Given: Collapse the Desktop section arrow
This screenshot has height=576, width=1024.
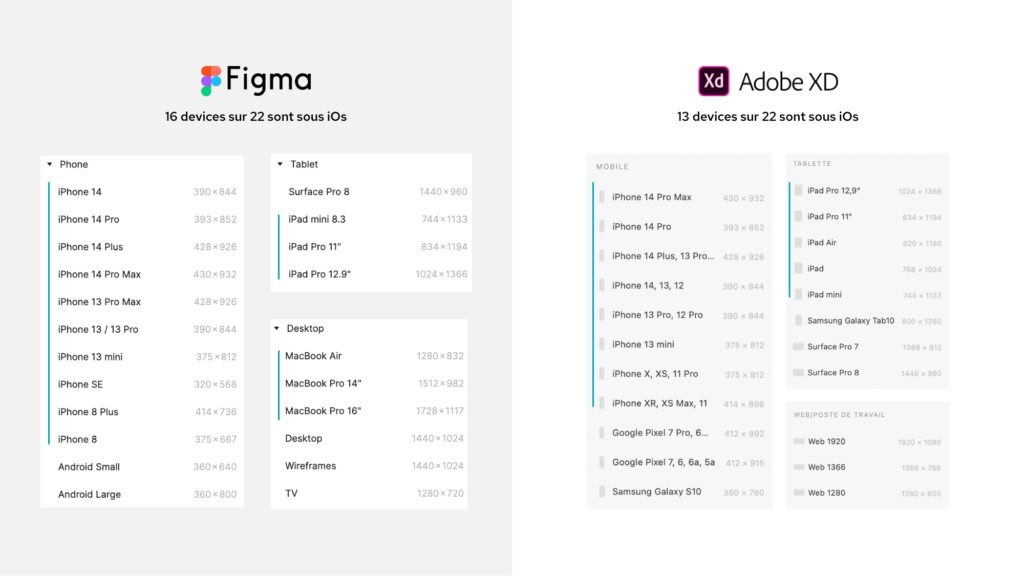Looking at the screenshot, I should 277,328.
